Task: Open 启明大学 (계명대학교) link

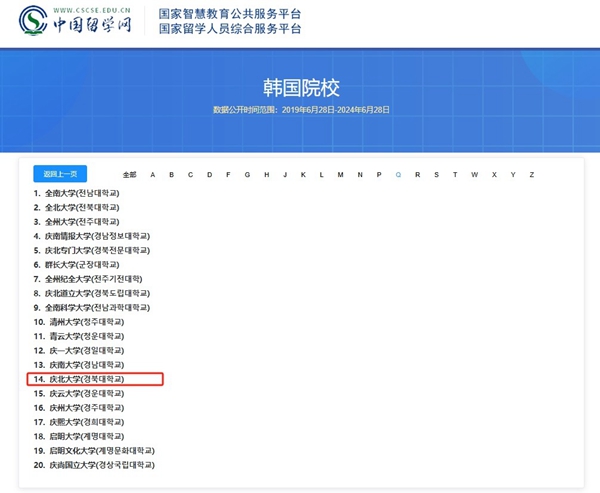Action: [90, 436]
